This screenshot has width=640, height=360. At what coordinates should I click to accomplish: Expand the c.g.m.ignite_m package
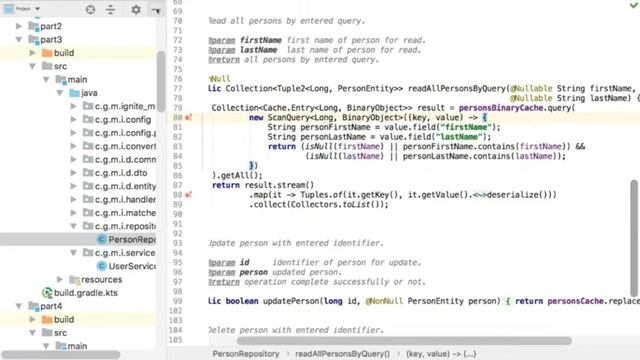pyautogui.click(x=73, y=106)
